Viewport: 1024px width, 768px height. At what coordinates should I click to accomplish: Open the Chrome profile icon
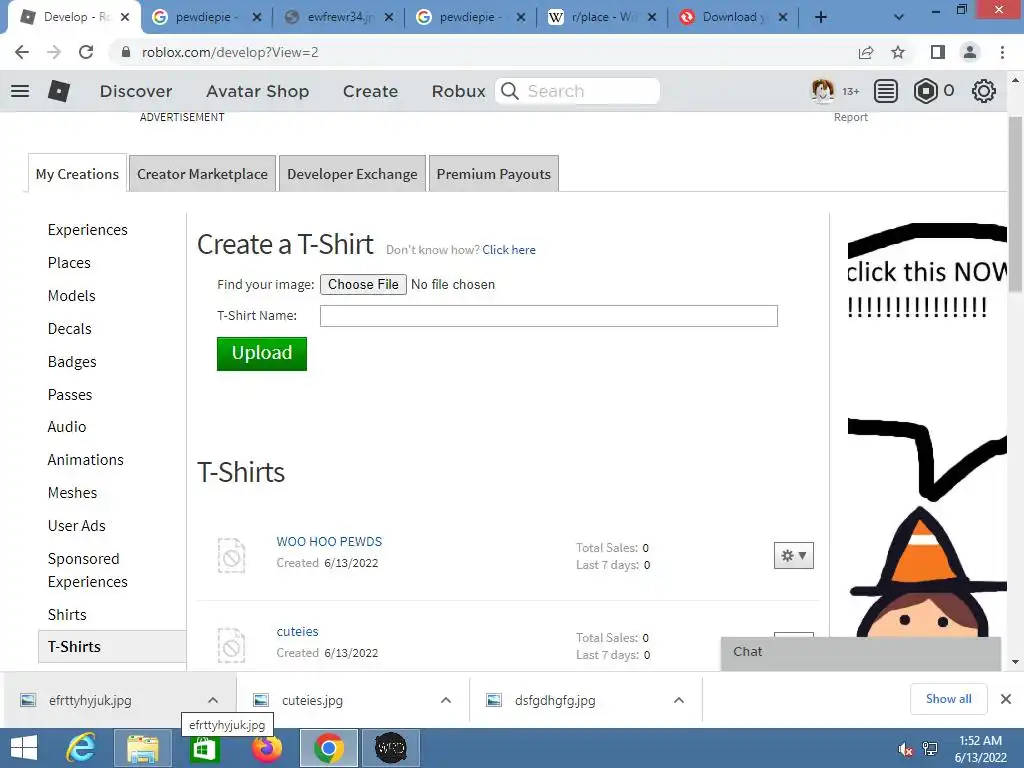(x=970, y=52)
